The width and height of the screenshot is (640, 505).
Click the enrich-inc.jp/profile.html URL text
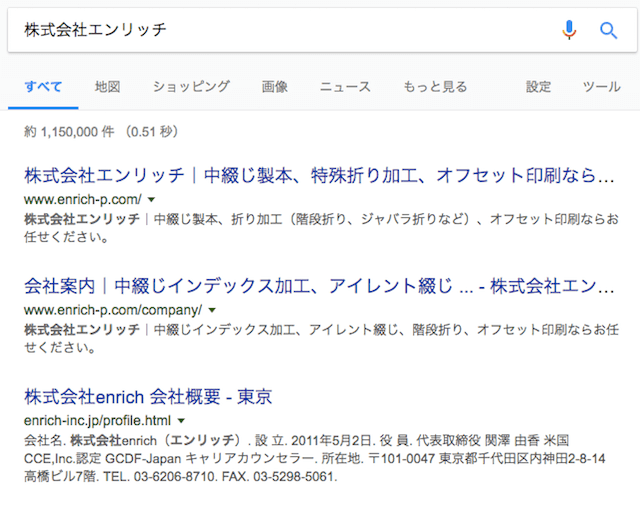[98, 420]
